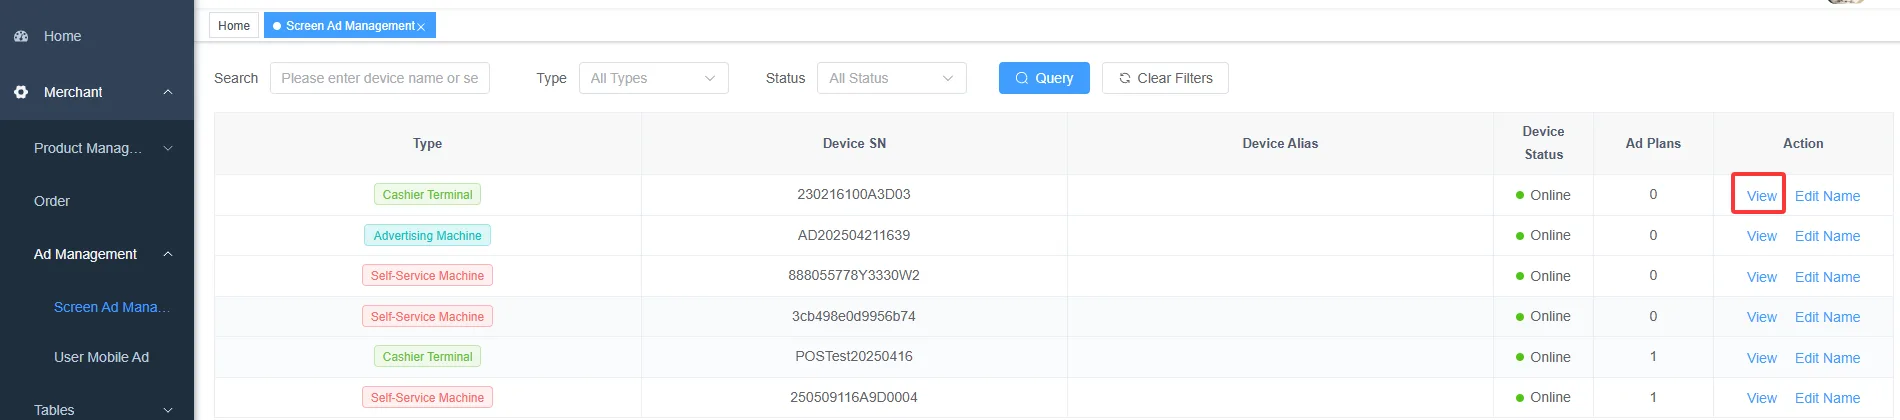Click Self-Service Machine tag for 888055778Y3330W2

pos(427,275)
